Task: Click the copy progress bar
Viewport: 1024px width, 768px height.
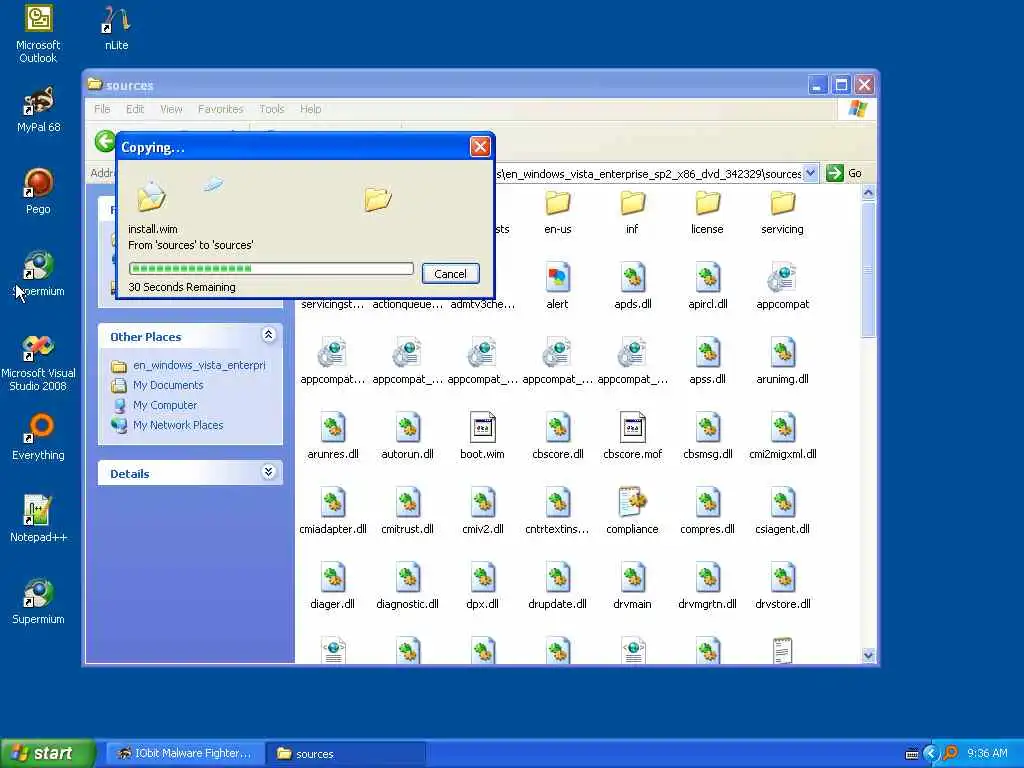Action: (x=271, y=268)
